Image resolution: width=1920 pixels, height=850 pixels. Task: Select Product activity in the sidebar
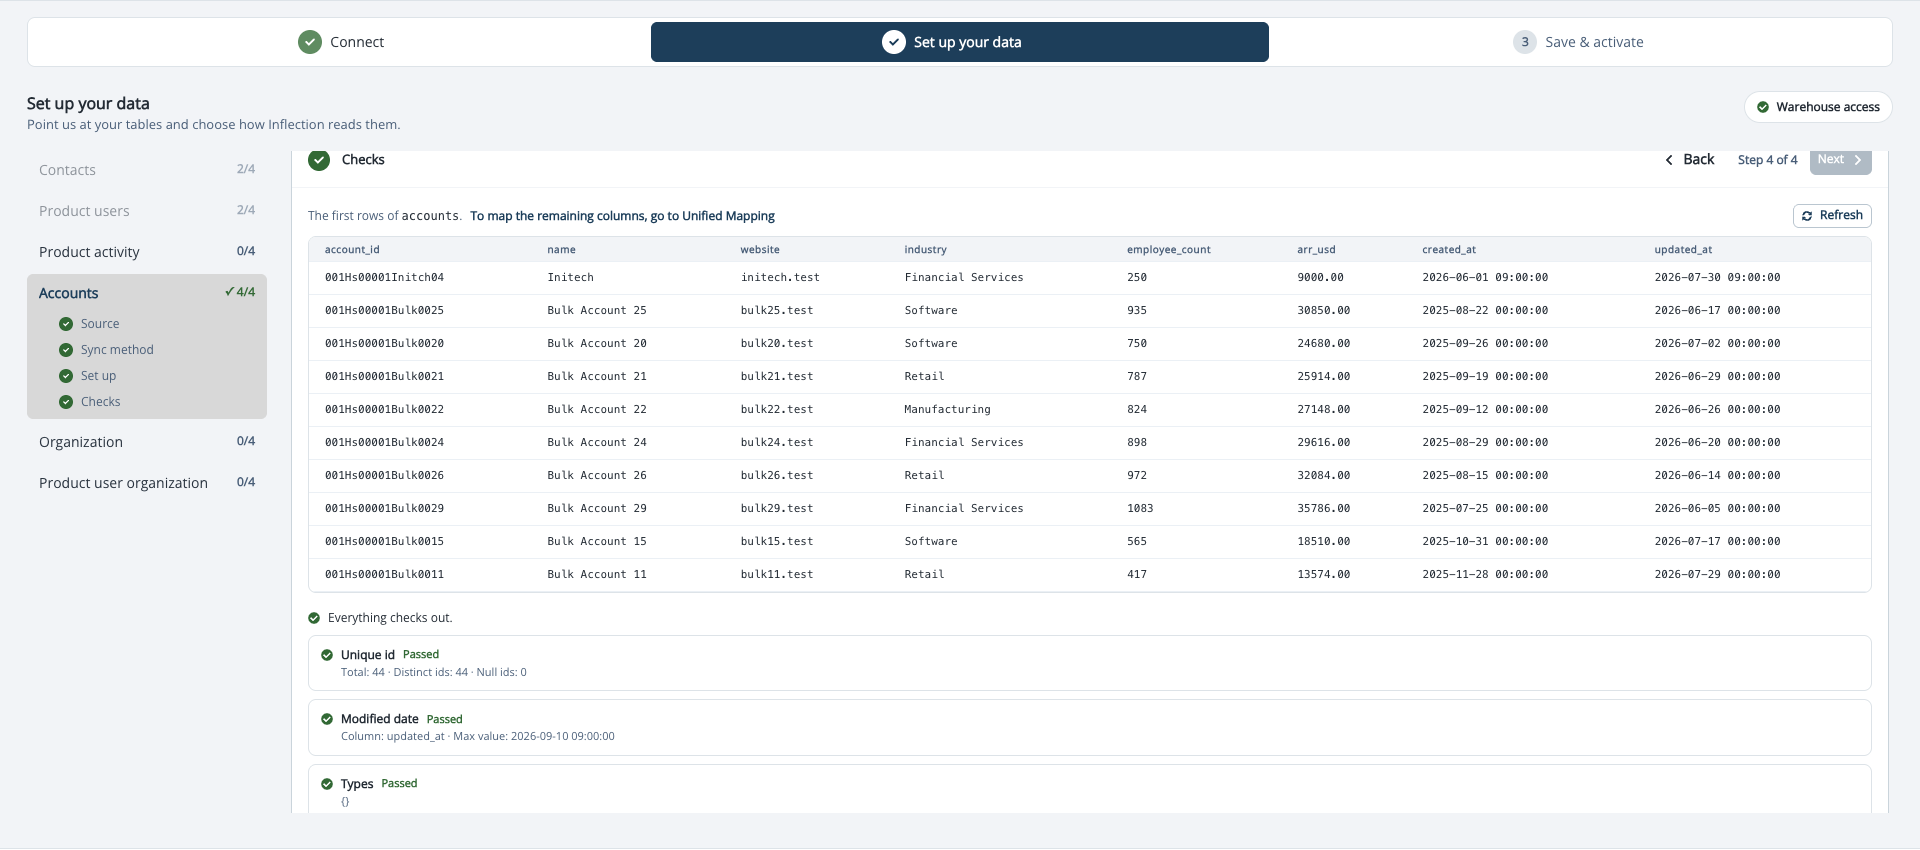147,252
